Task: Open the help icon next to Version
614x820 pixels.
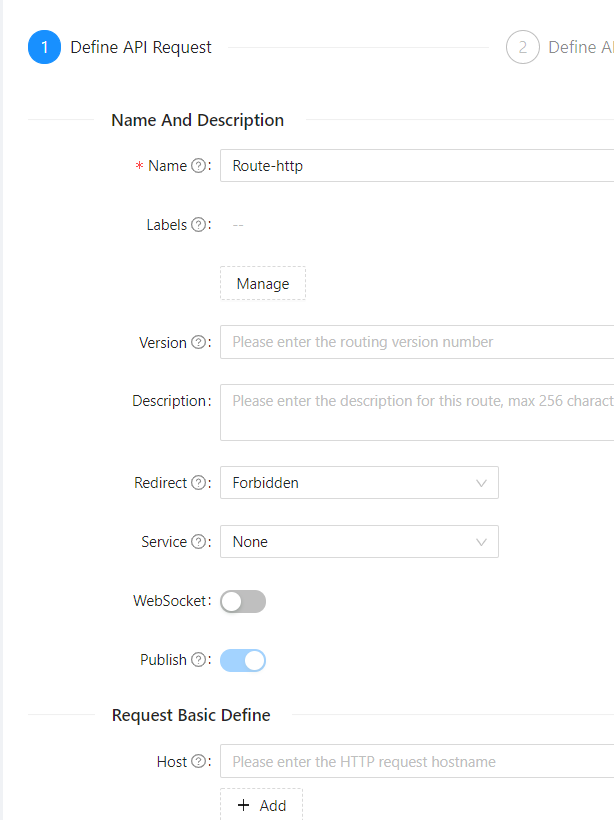Action: 198,343
